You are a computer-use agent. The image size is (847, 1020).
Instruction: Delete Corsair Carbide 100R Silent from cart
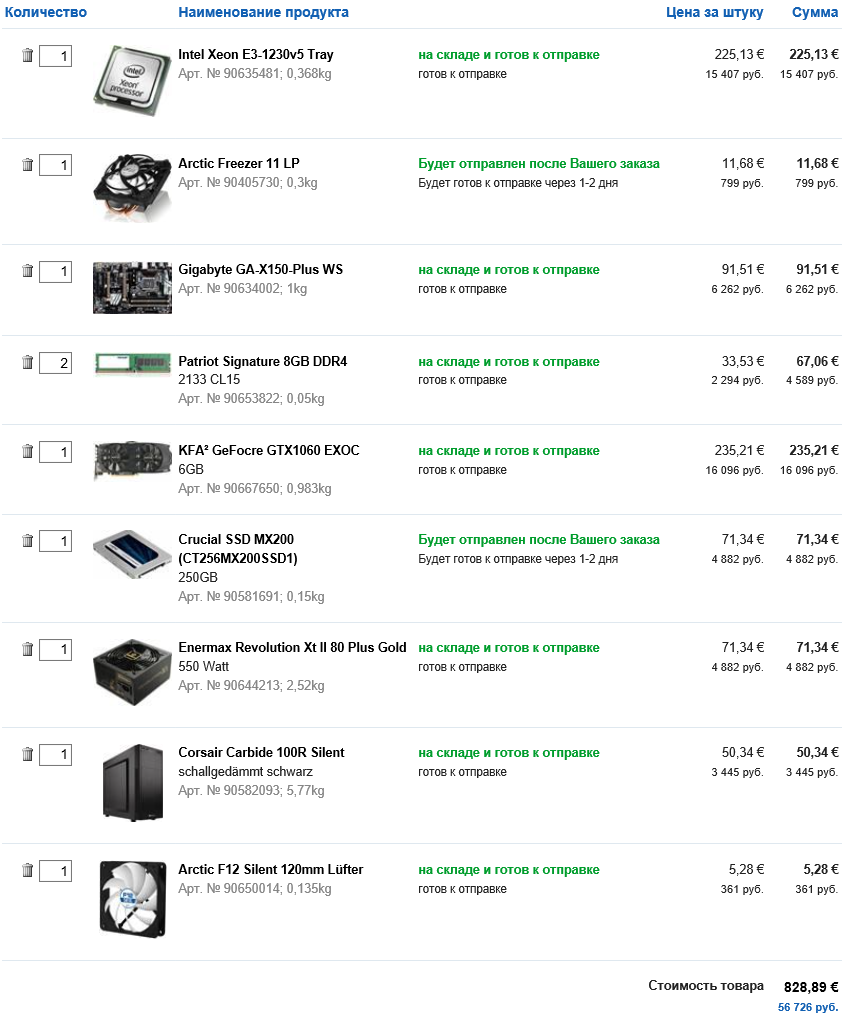click(28, 754)
